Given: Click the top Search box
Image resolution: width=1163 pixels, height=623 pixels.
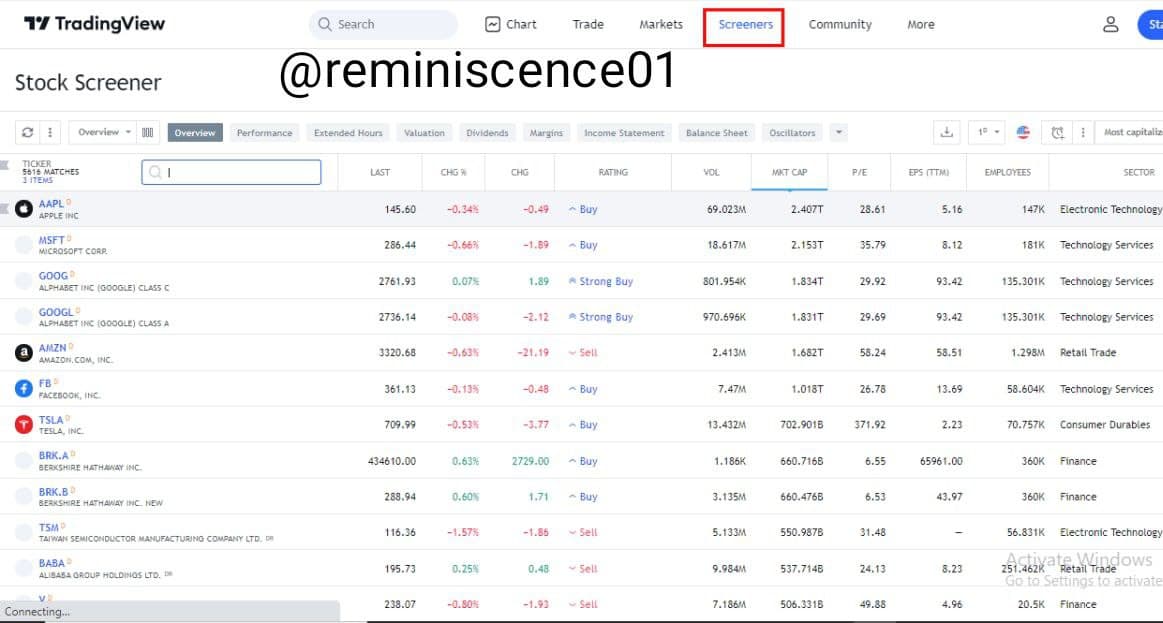Looking at the screenshot, I should [383, 24].
